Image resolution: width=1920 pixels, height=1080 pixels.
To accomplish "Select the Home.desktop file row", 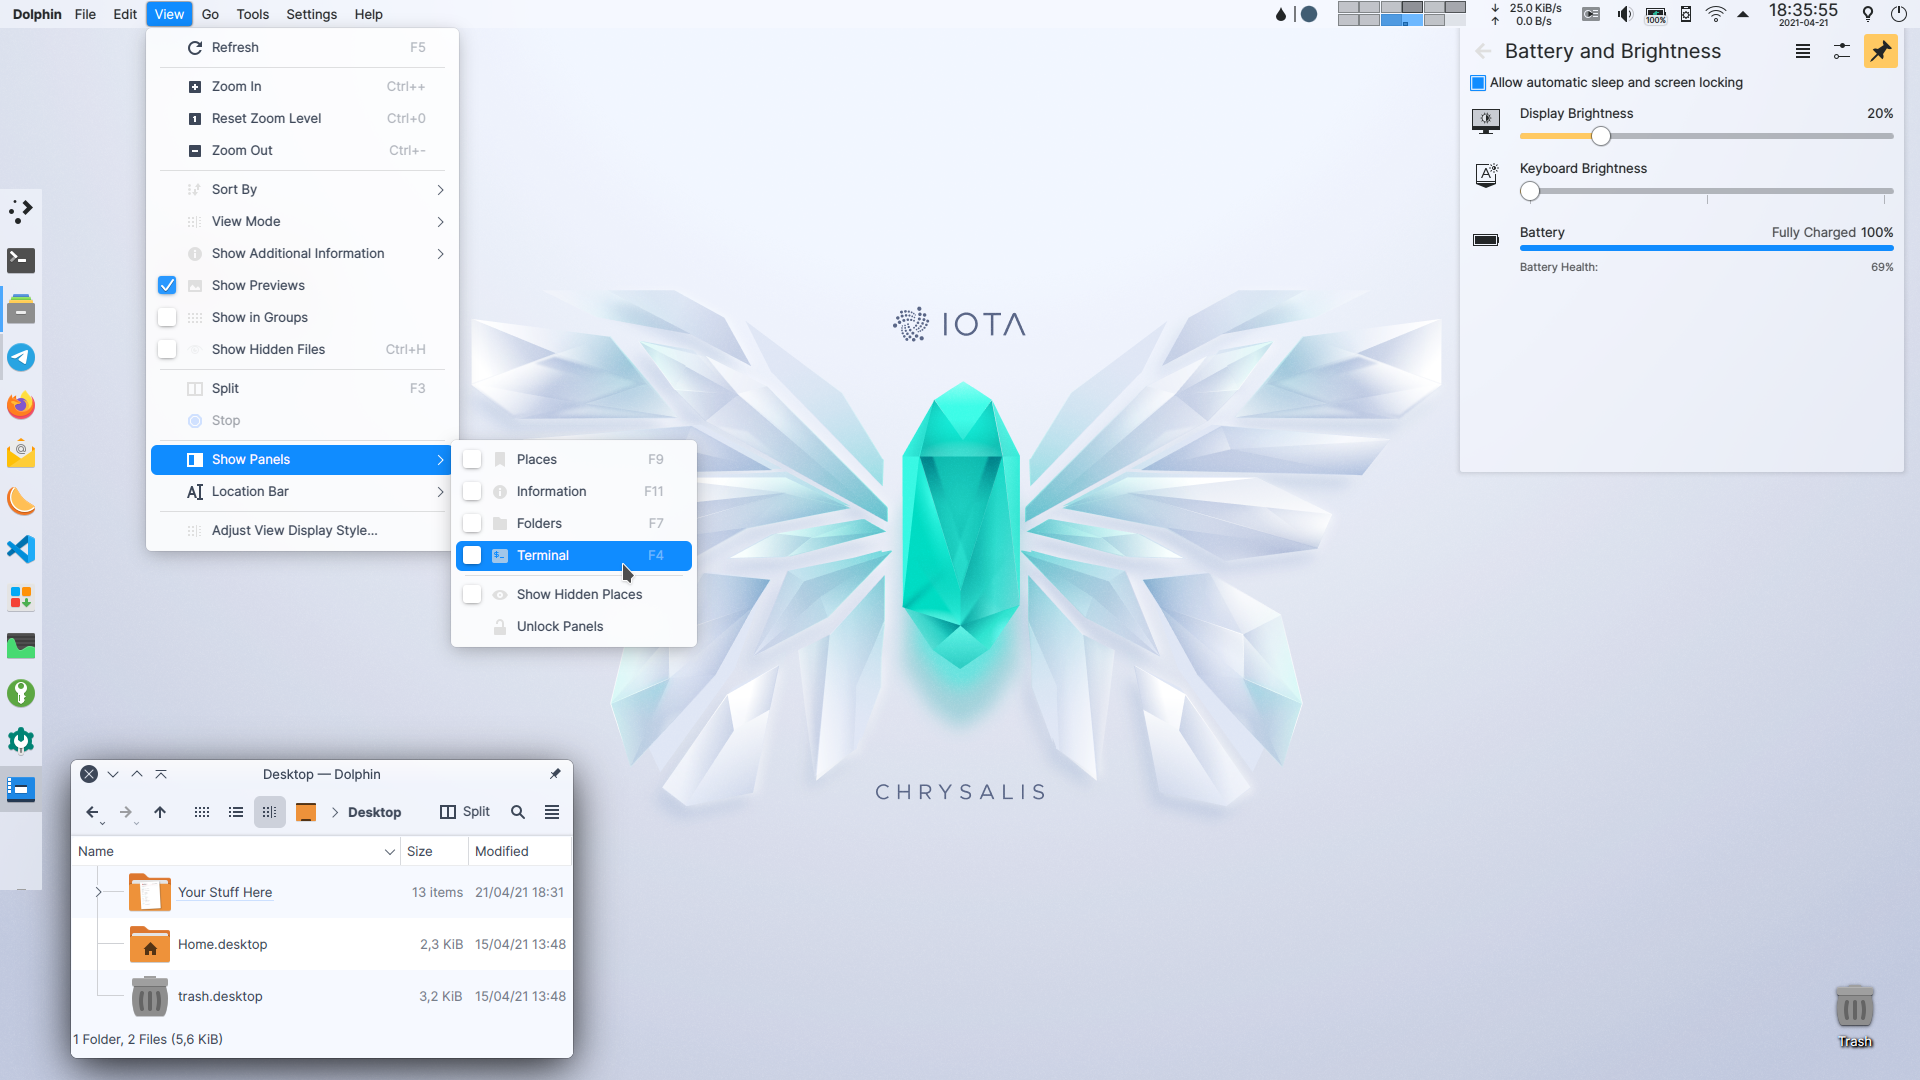I will pos(222,944).
